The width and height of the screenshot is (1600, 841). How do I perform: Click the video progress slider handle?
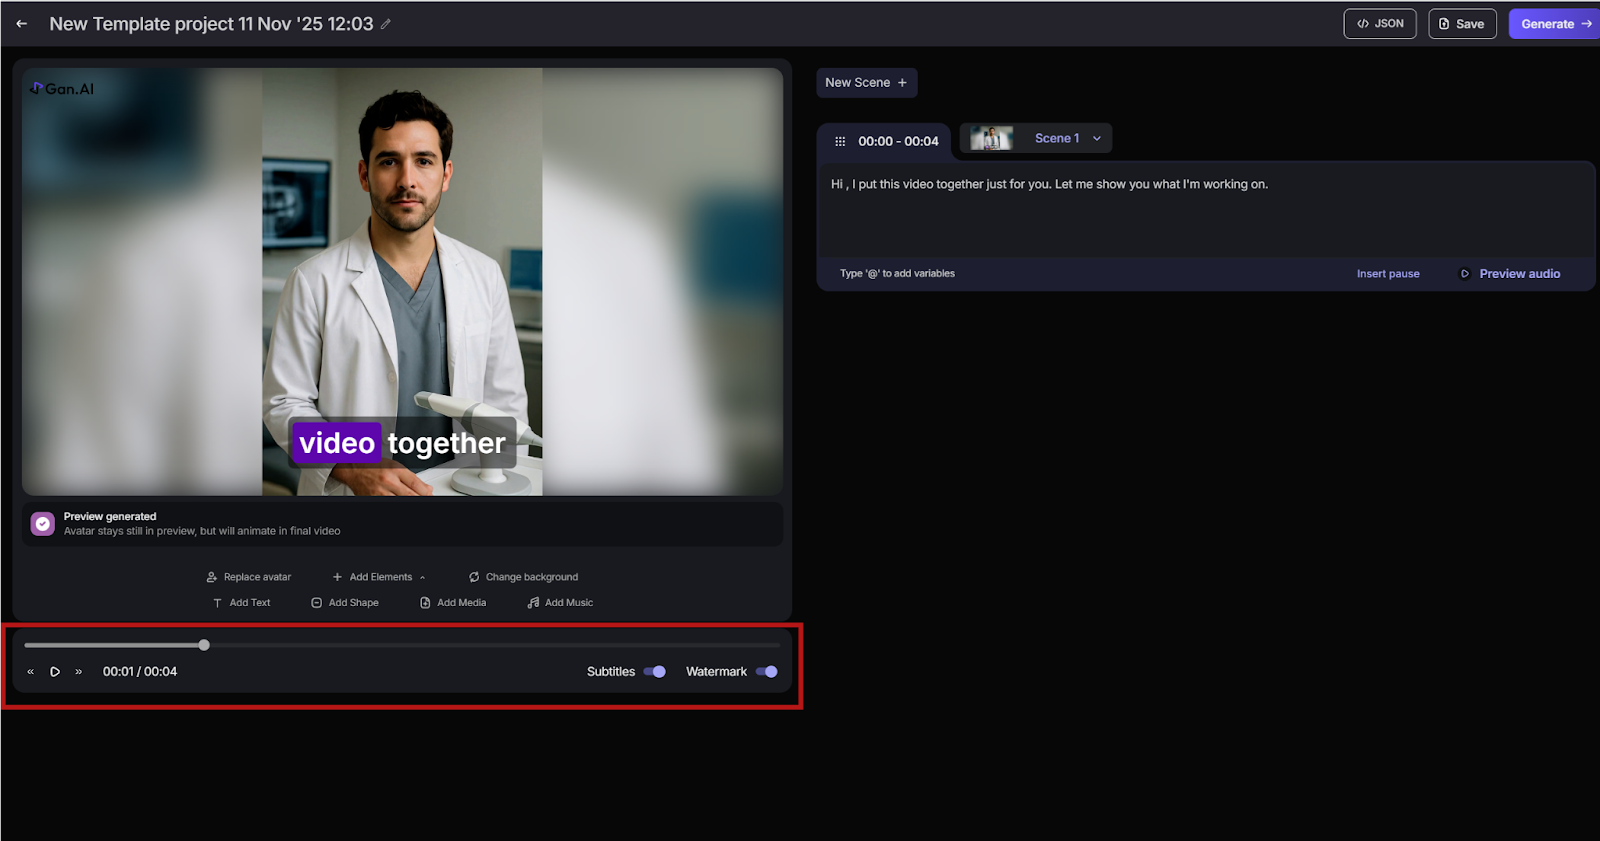(x=204, y=645)
